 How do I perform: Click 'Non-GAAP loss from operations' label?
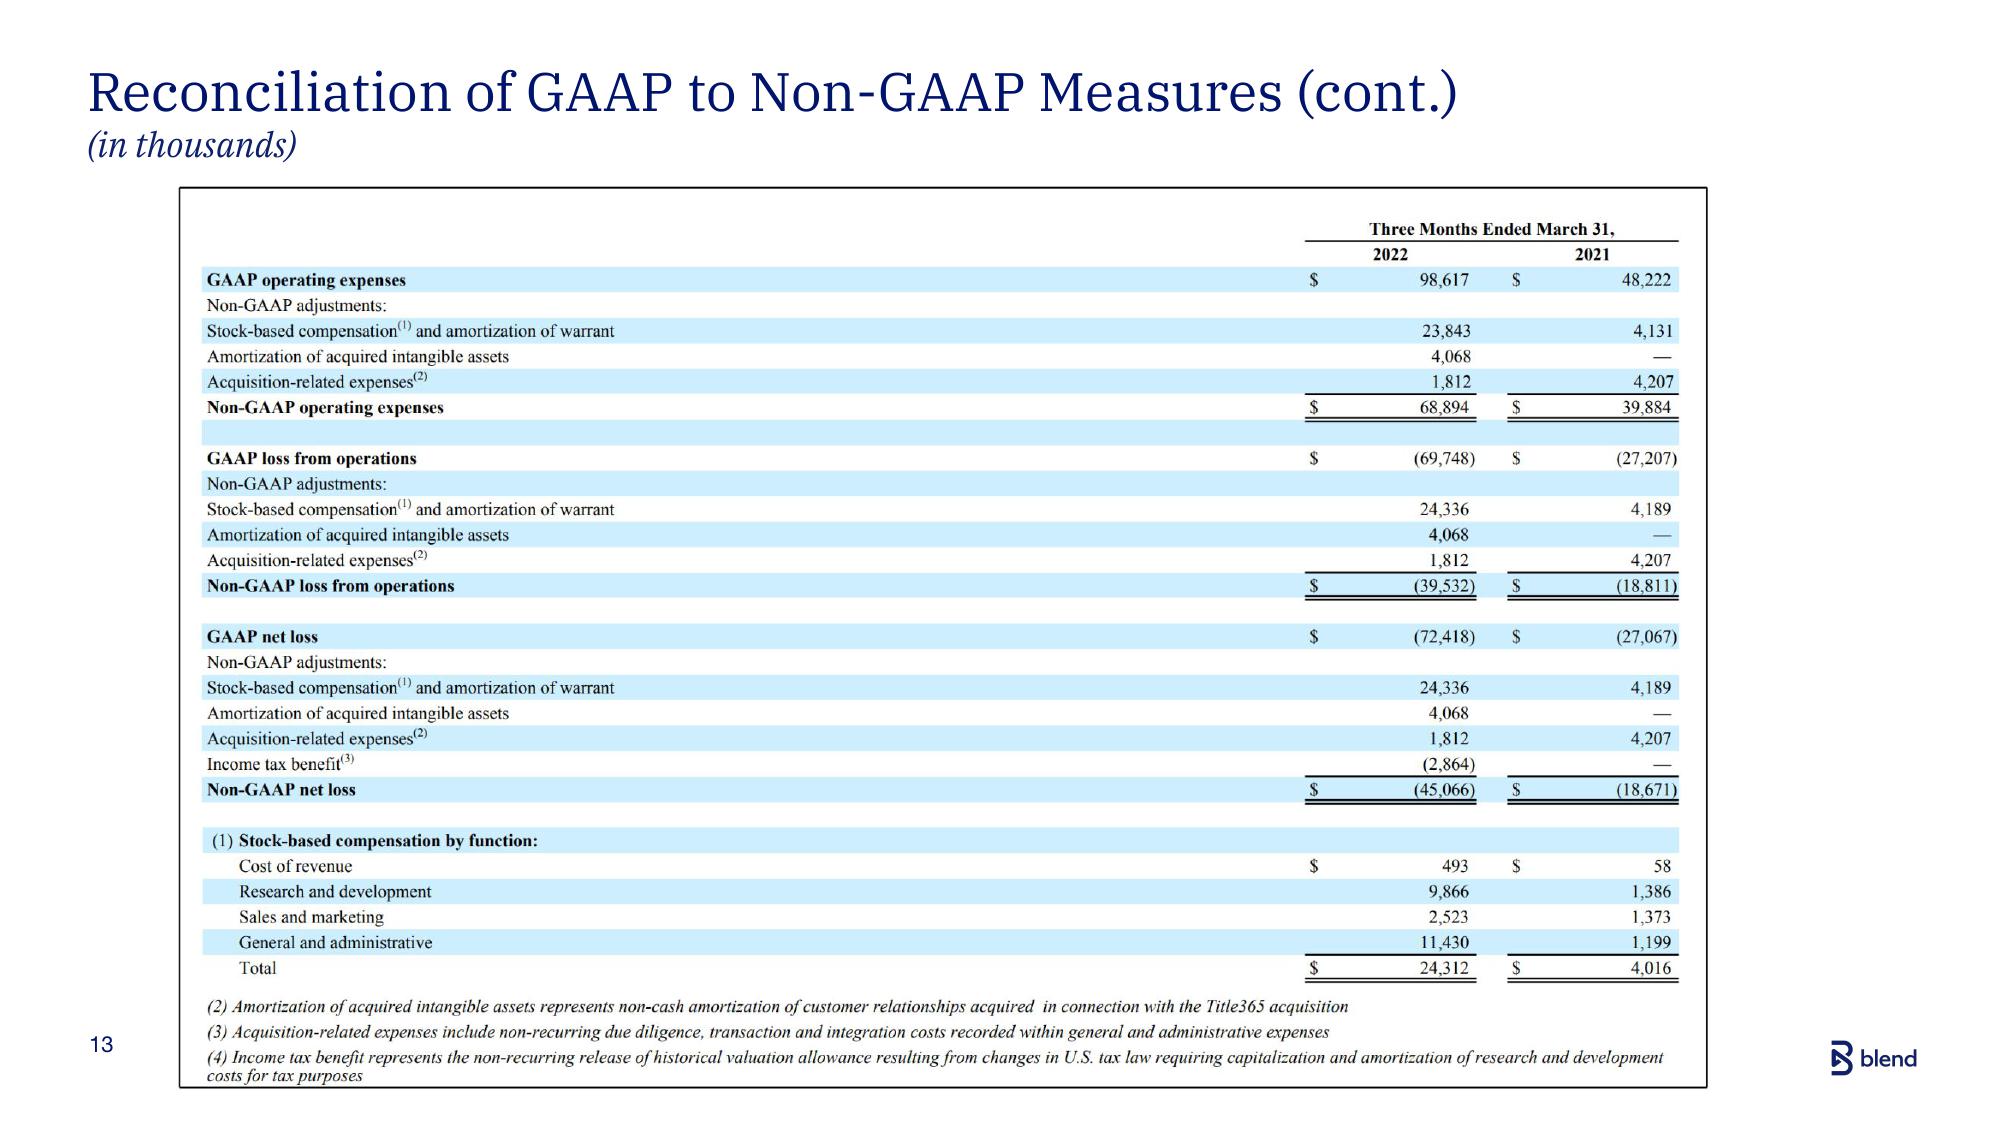[330, 586]
